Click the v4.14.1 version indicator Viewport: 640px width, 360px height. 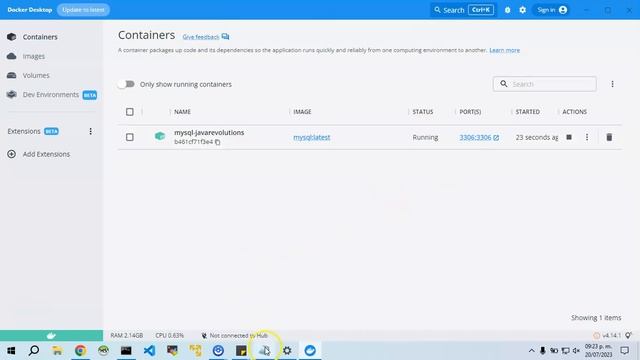(x=611, y=336)
